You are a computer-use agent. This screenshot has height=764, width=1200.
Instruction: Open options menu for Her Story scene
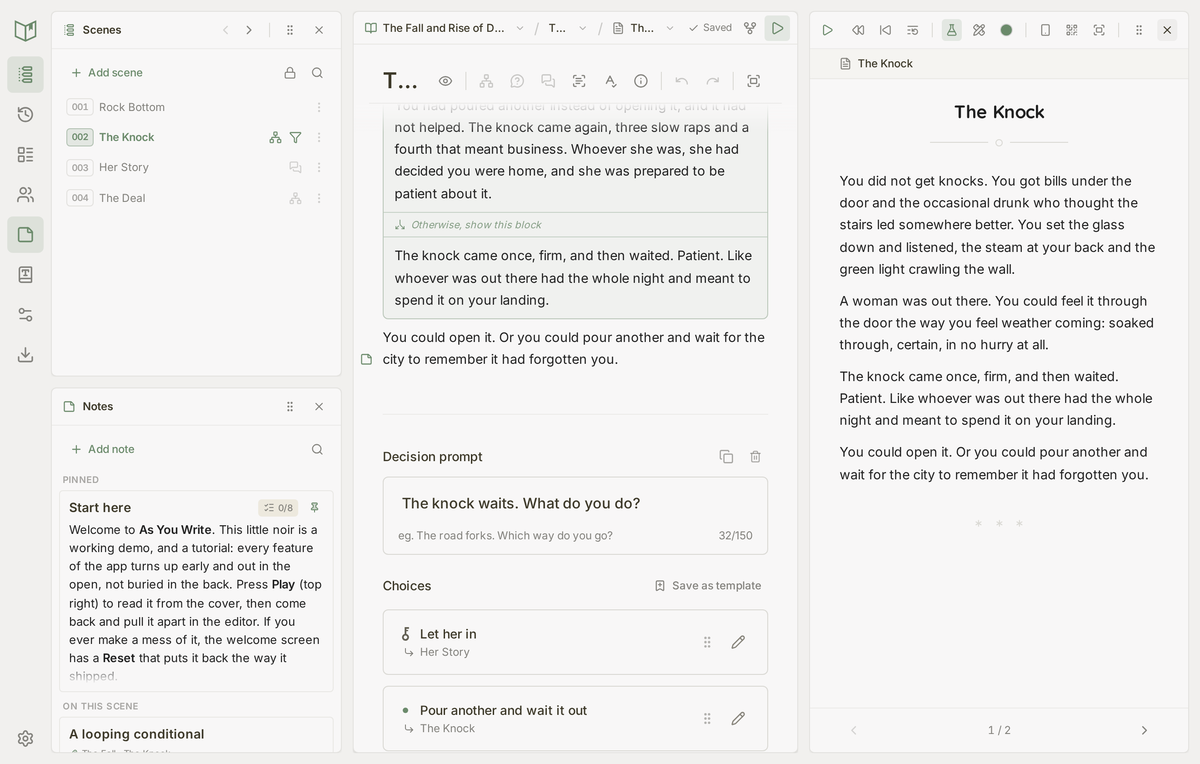coord(319,167)
